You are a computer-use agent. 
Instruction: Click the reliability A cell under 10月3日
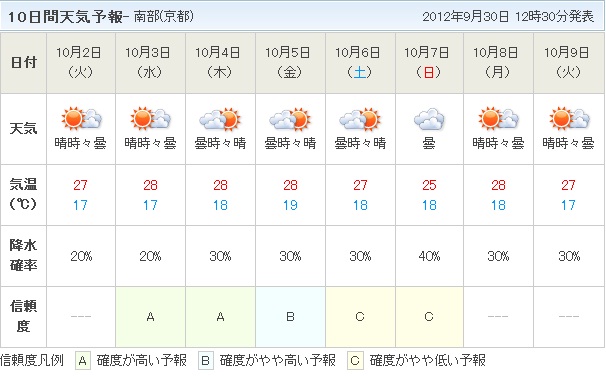point(151,317)
